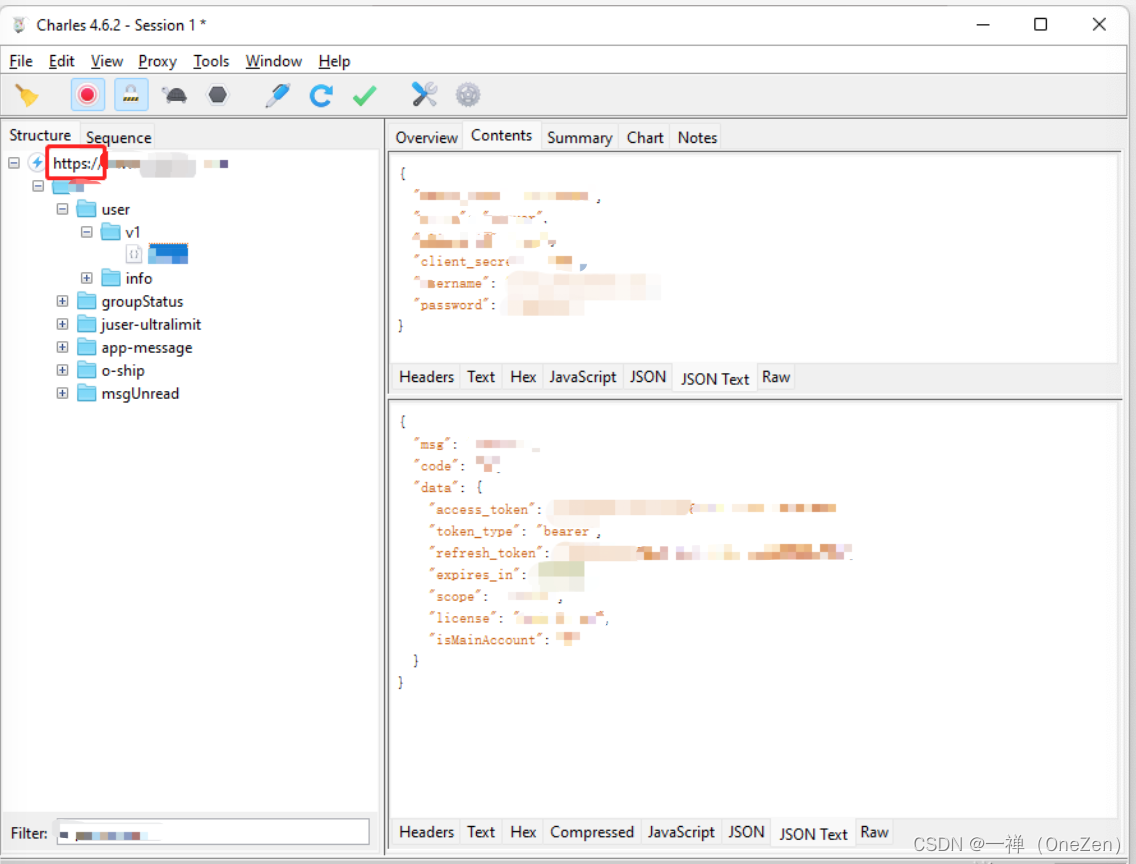The width and height of the screenshot is (1136, 864).
Task: Select the msgUnread folder row
Action: click(x=128, y=393)
